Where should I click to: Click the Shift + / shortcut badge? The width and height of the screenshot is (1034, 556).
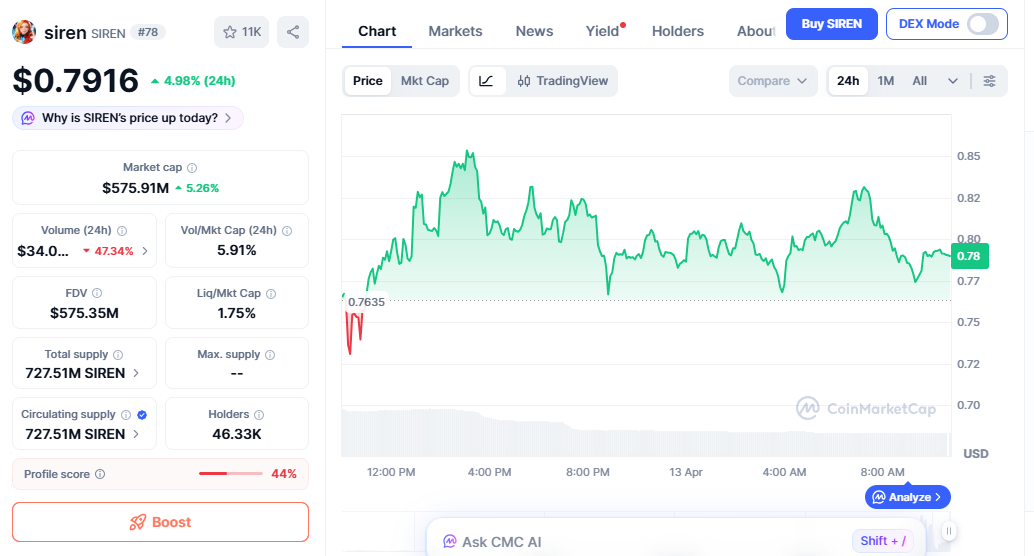pos(883,541)
